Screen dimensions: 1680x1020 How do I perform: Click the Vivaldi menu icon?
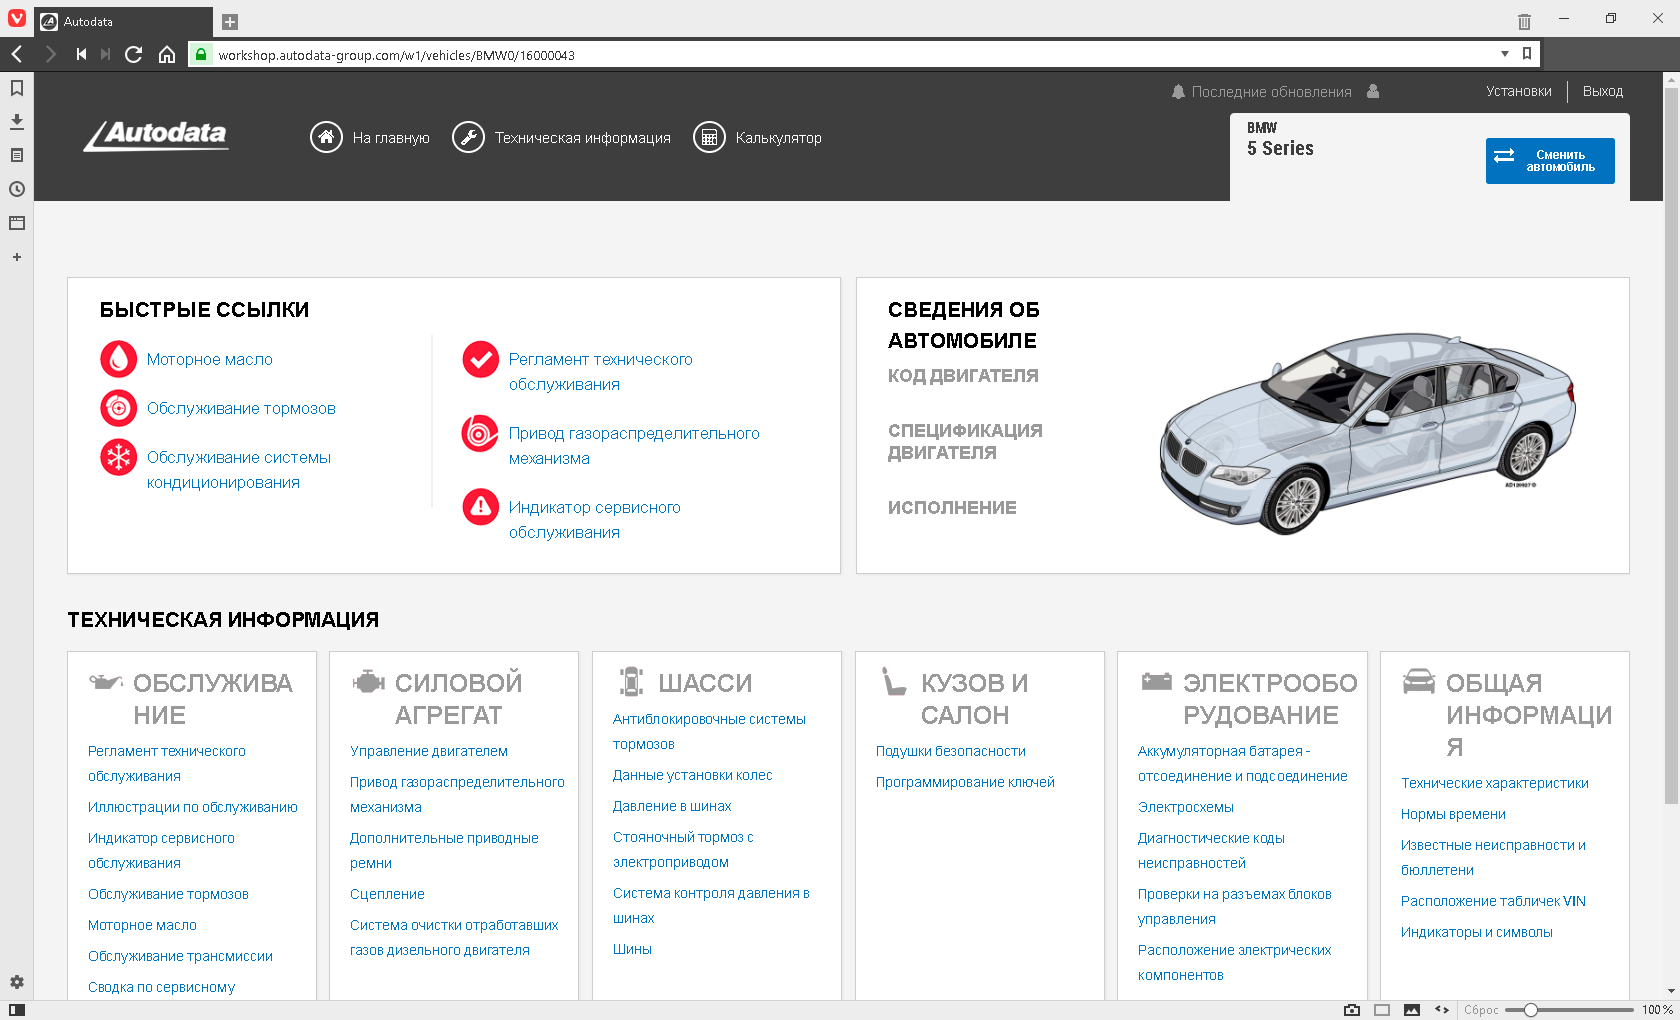coord(17,18)
